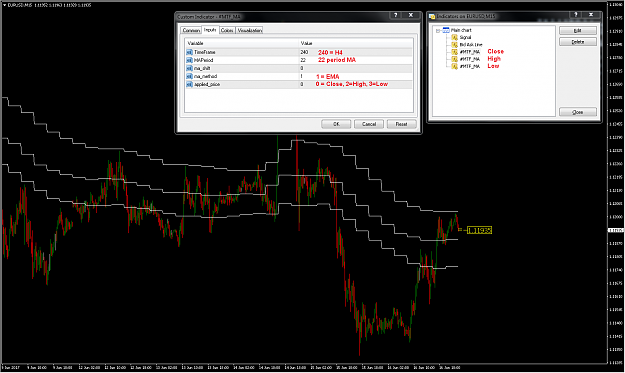The width and height of the screenshot is (625, 373).
Task: Select the Main chart label in tree
Action: [461, 30]
